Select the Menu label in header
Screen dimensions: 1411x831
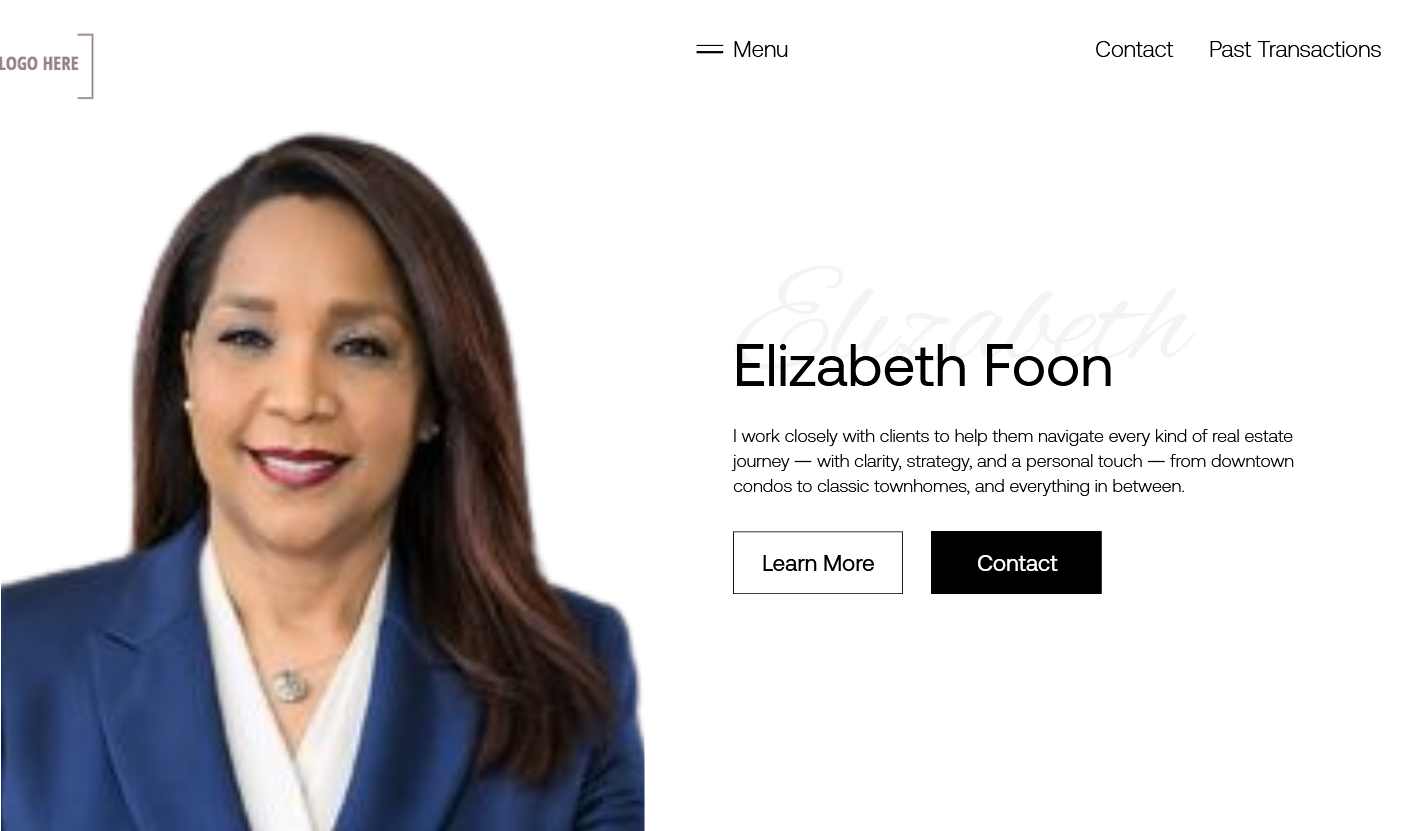click(760, 49)
